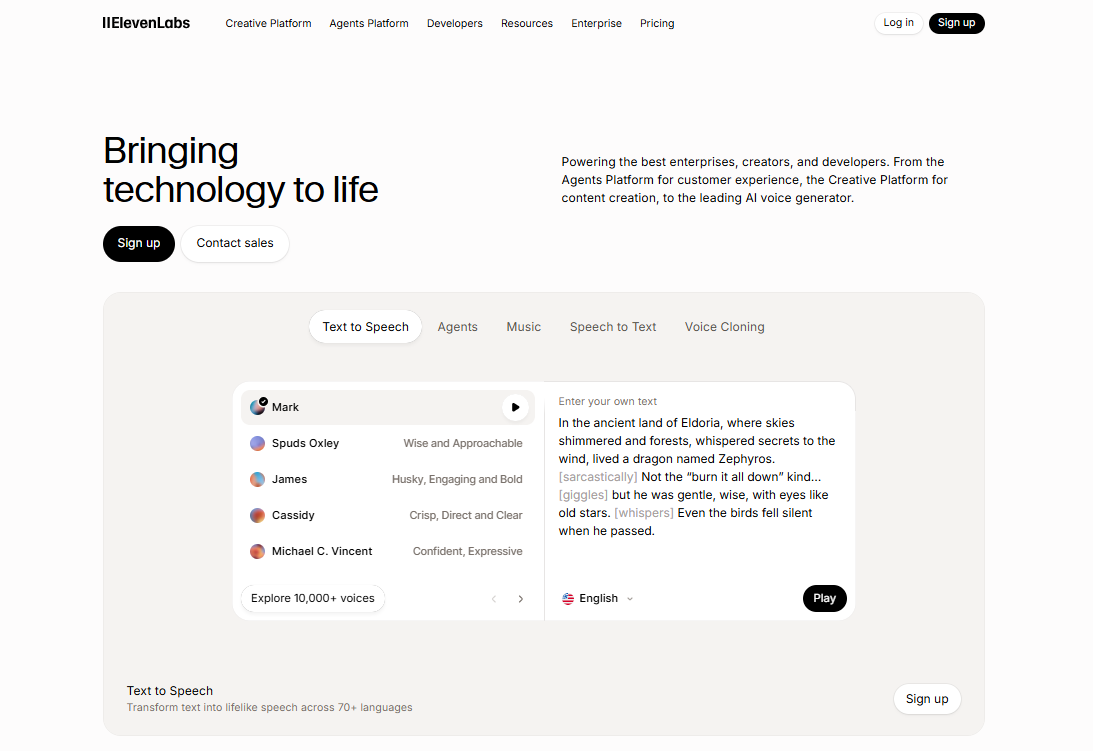The image size is (1093, 751).
Task: Click the Log in button
Action: 899,23
